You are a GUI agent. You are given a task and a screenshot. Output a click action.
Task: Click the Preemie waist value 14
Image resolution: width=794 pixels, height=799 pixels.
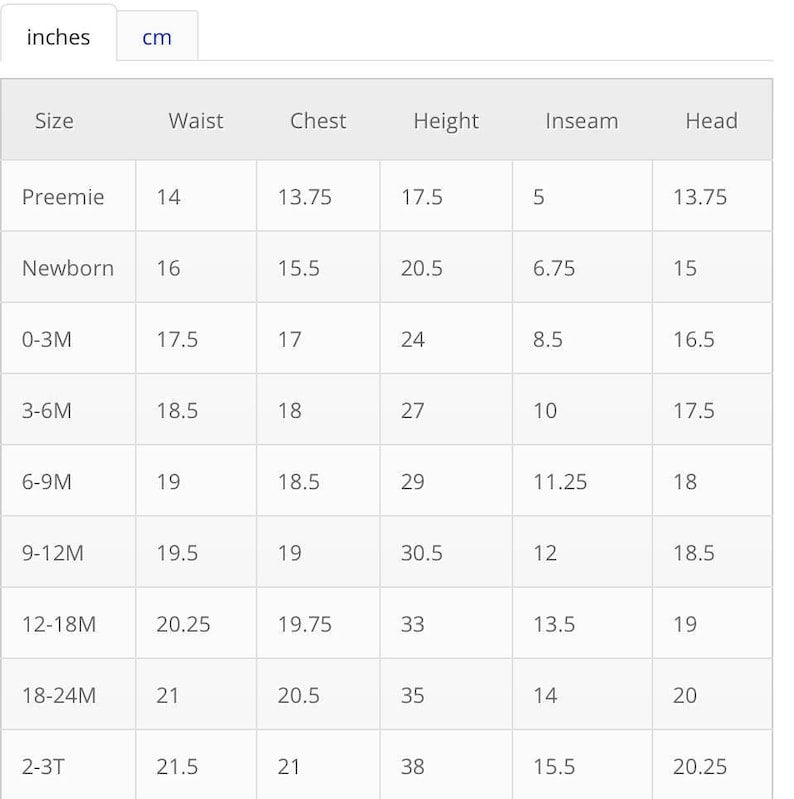pos(169,197)
